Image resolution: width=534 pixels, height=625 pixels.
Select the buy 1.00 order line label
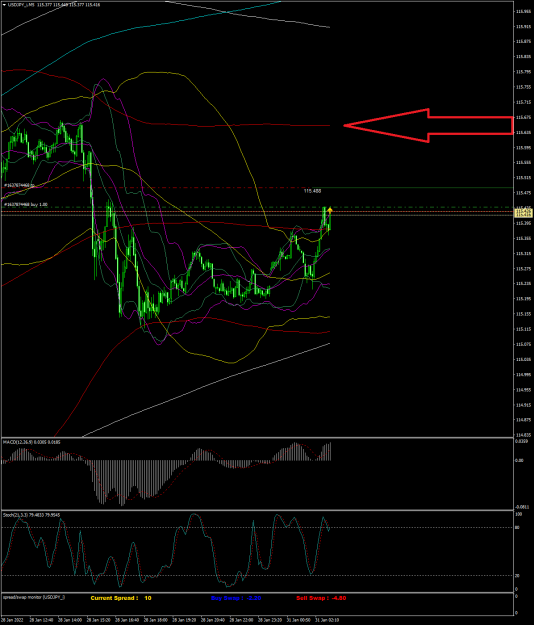(26, 204)
